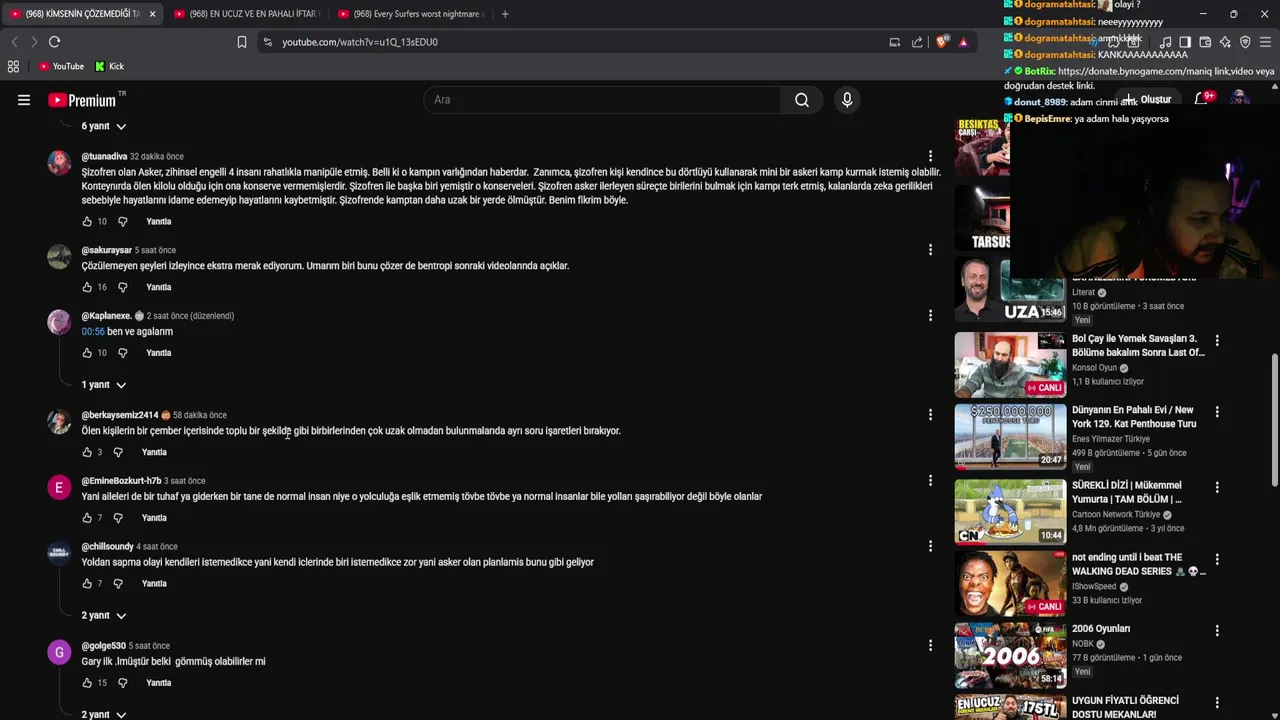Reply to @tuanadiva with Yanıtla
The height and width of the screenshot is (720, 1280).
[x=159, y=221]
